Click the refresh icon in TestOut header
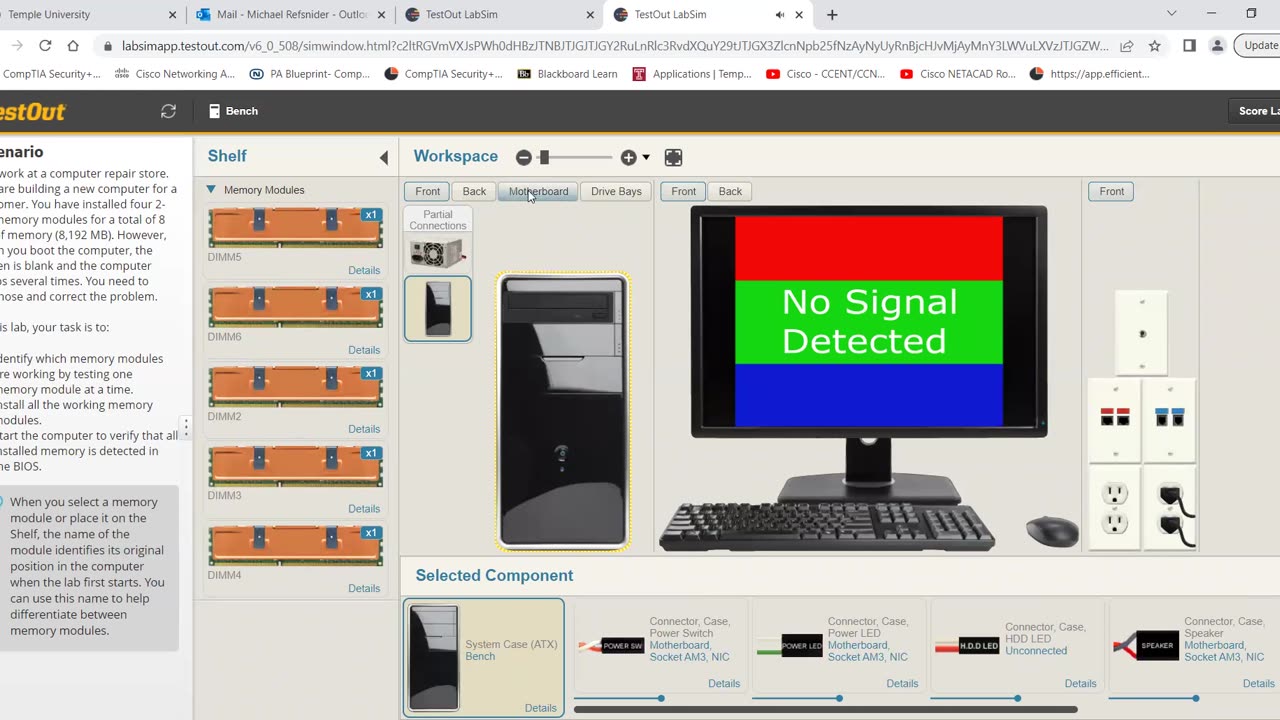Image resolution: width=1280 pixels, height=720 pixels. tap(168, 111)
